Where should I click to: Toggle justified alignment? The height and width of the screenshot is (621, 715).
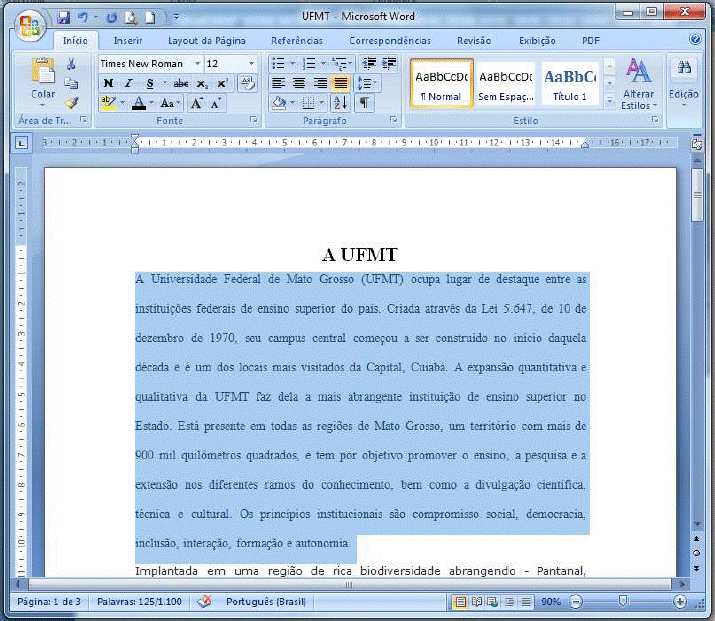tap(341, 83)
